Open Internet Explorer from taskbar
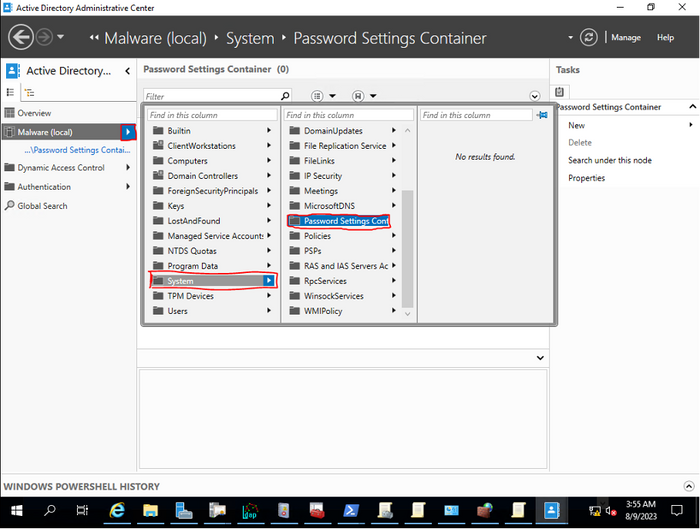 click(x=117, y=510)
